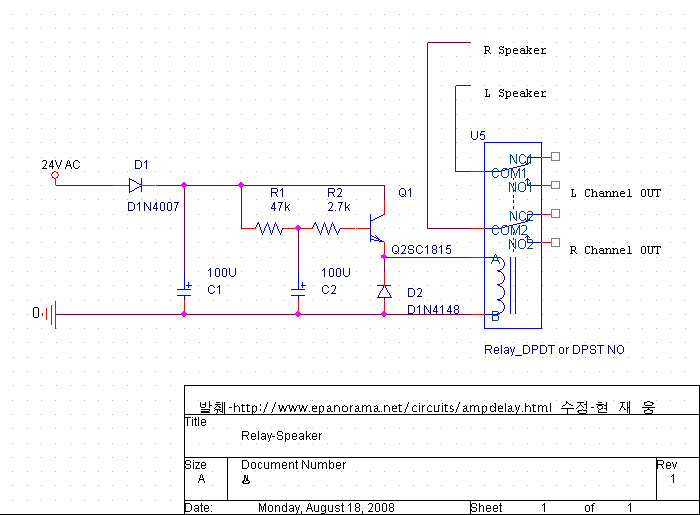This screenshot has width=700, height=515.
Task: Click the Relay_DPDT or DPST NO text
Action: 554,350
